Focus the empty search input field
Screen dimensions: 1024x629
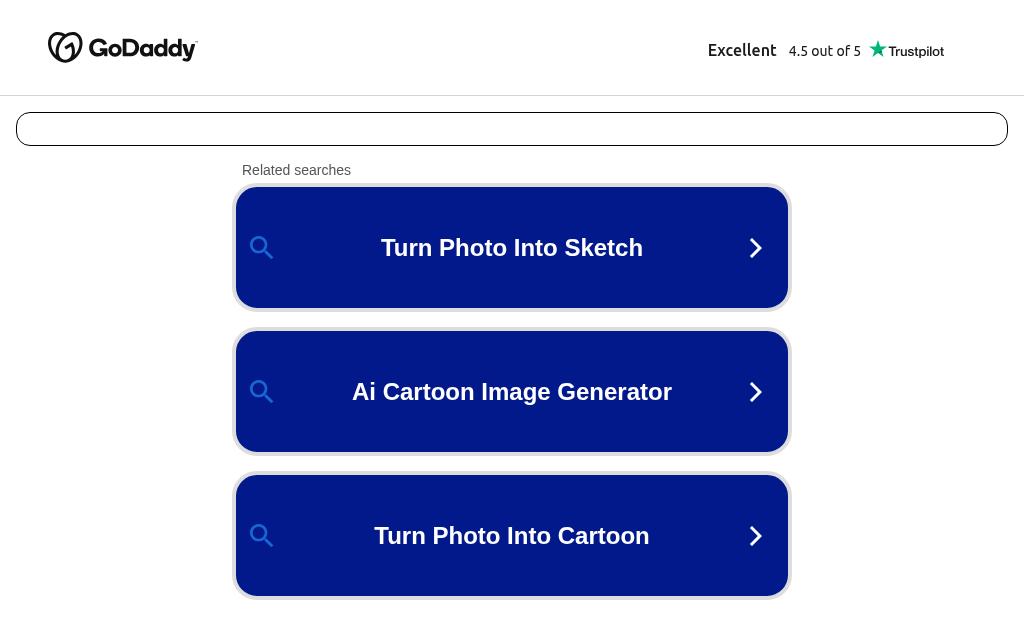512,129
